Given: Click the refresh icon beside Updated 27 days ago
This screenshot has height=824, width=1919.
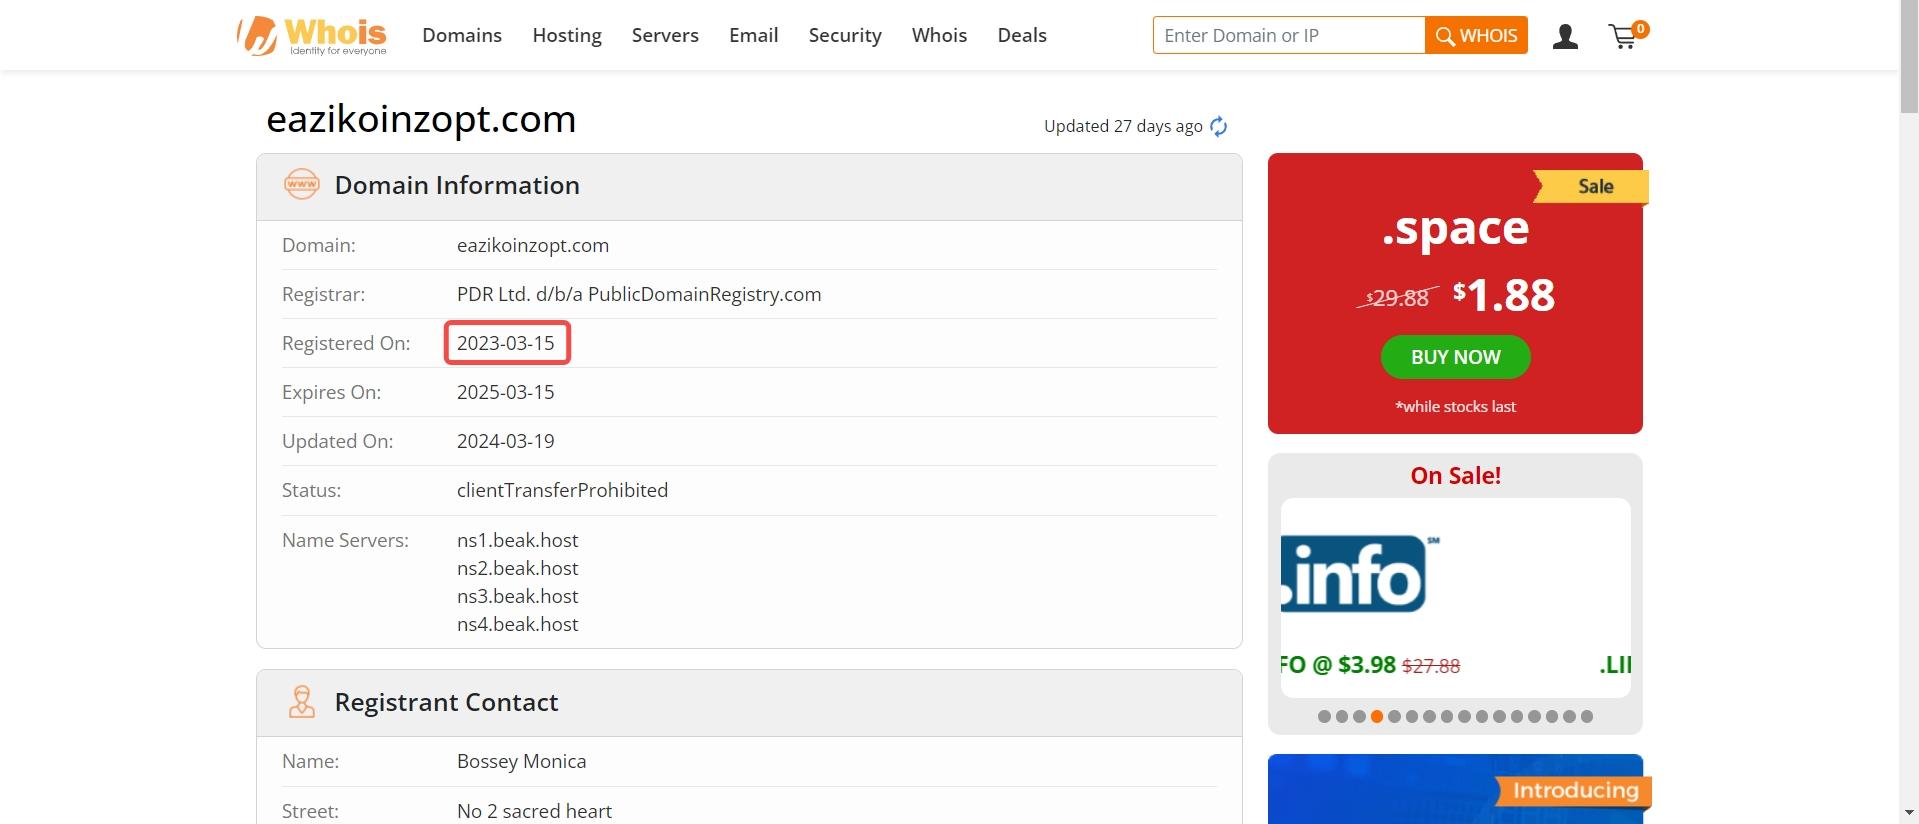Looking at the screenshot, I should (x=1218, y=126).
